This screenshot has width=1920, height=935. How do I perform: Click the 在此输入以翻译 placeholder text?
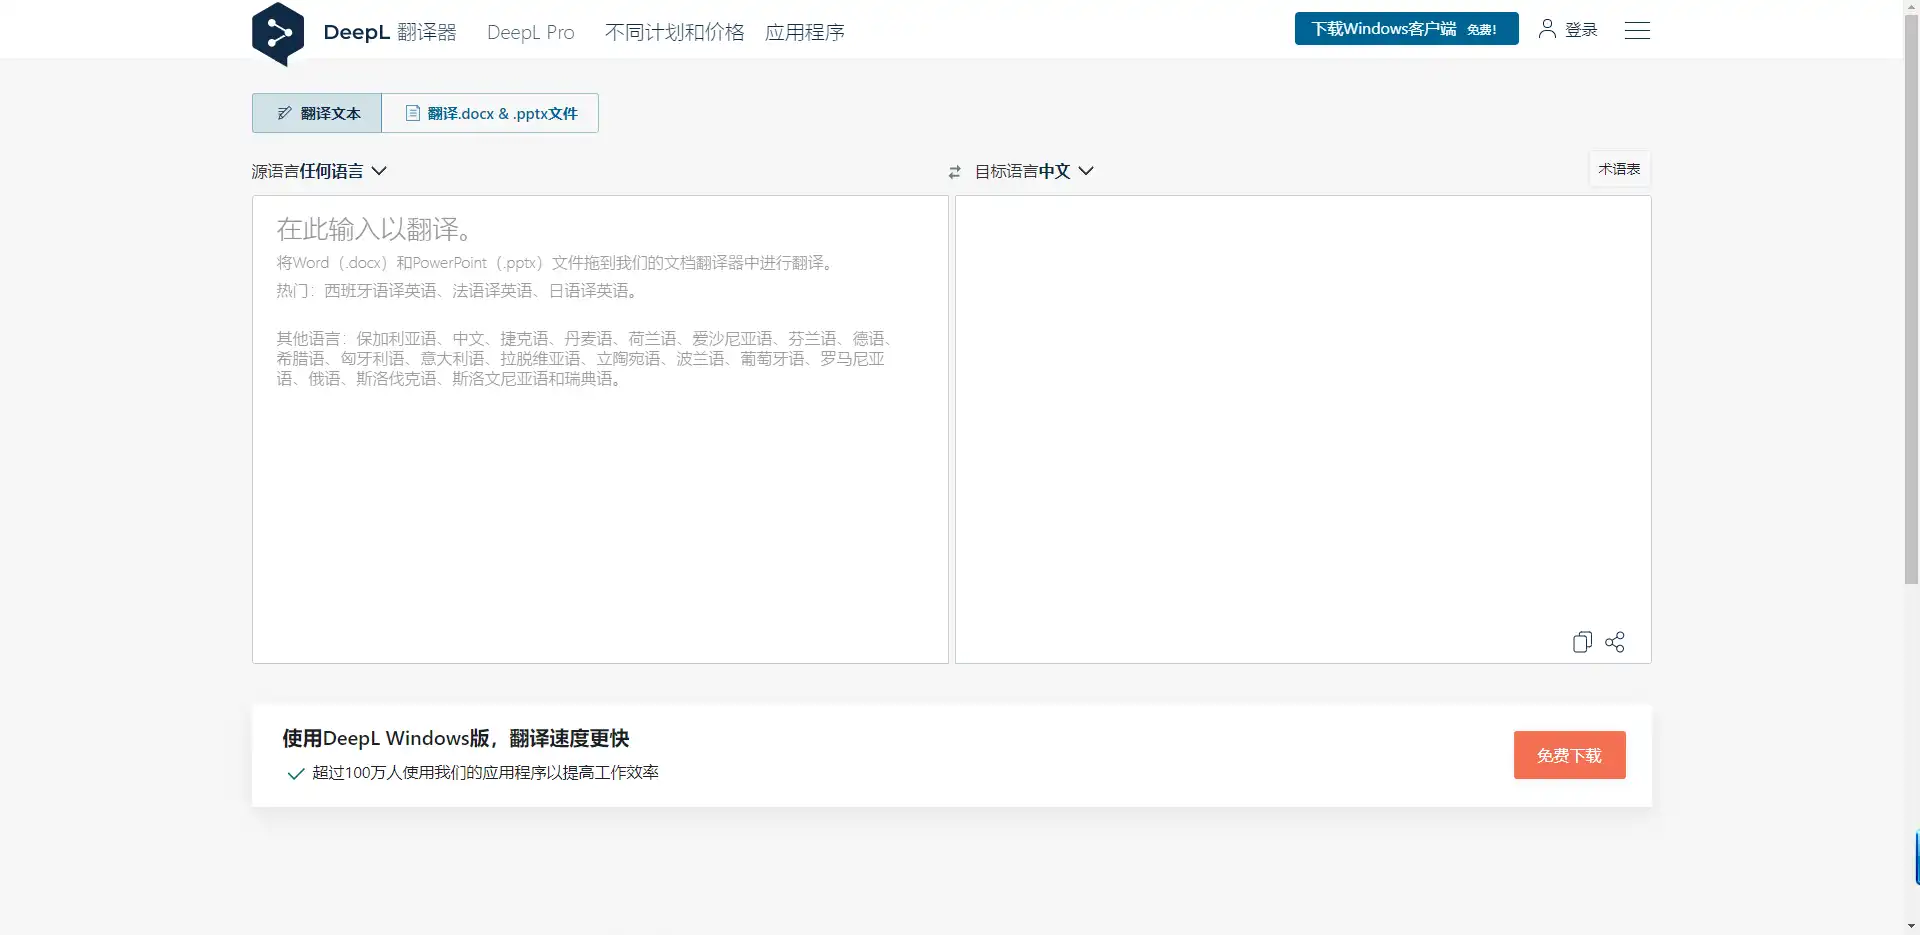tap(374, 229)
